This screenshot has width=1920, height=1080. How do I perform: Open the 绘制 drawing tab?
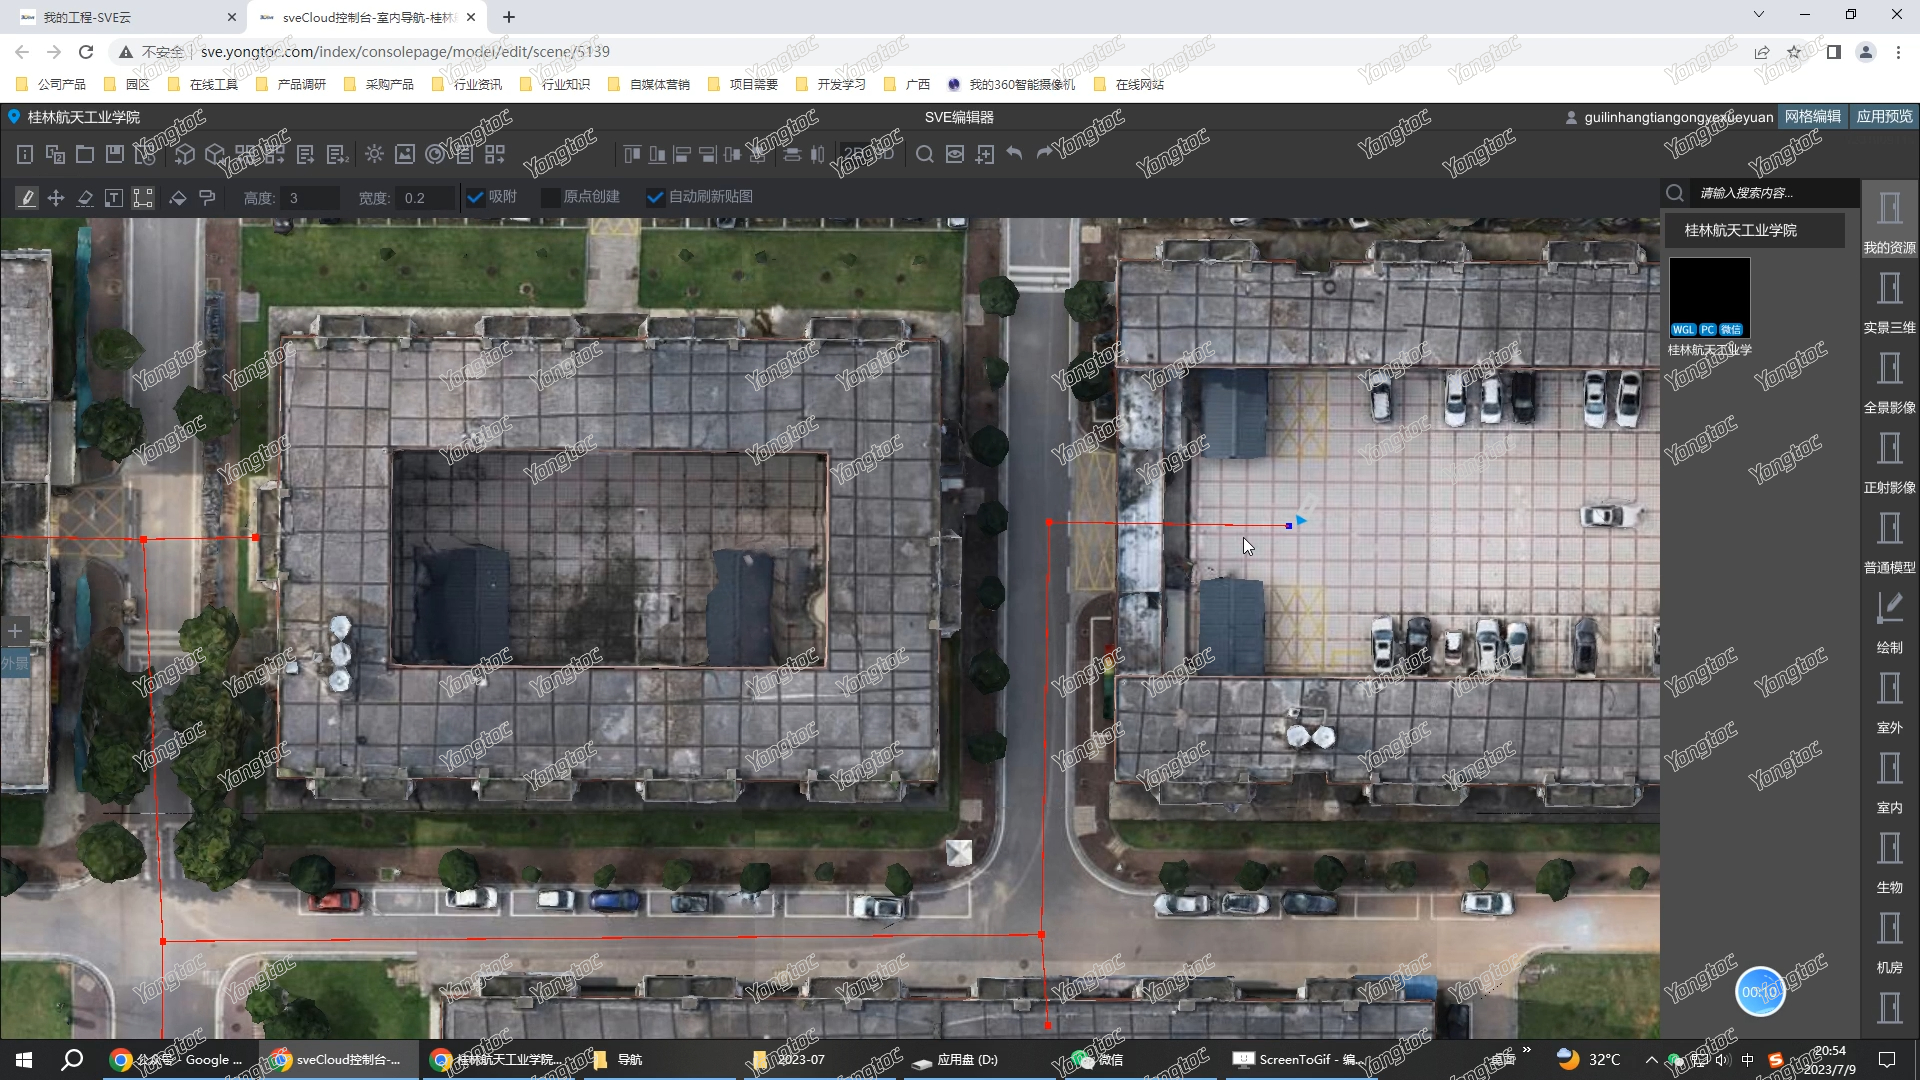click(x=1889, y=622)
